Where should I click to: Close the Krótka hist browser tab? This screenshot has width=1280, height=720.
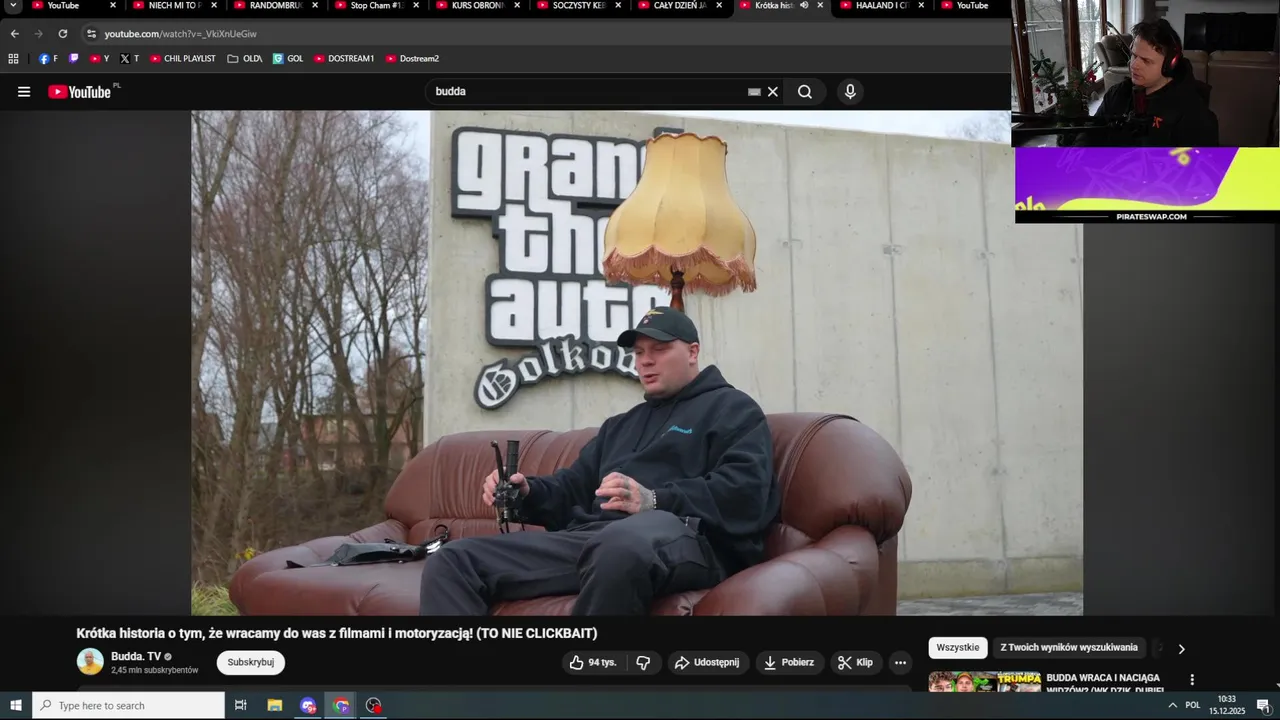(820, 6)
